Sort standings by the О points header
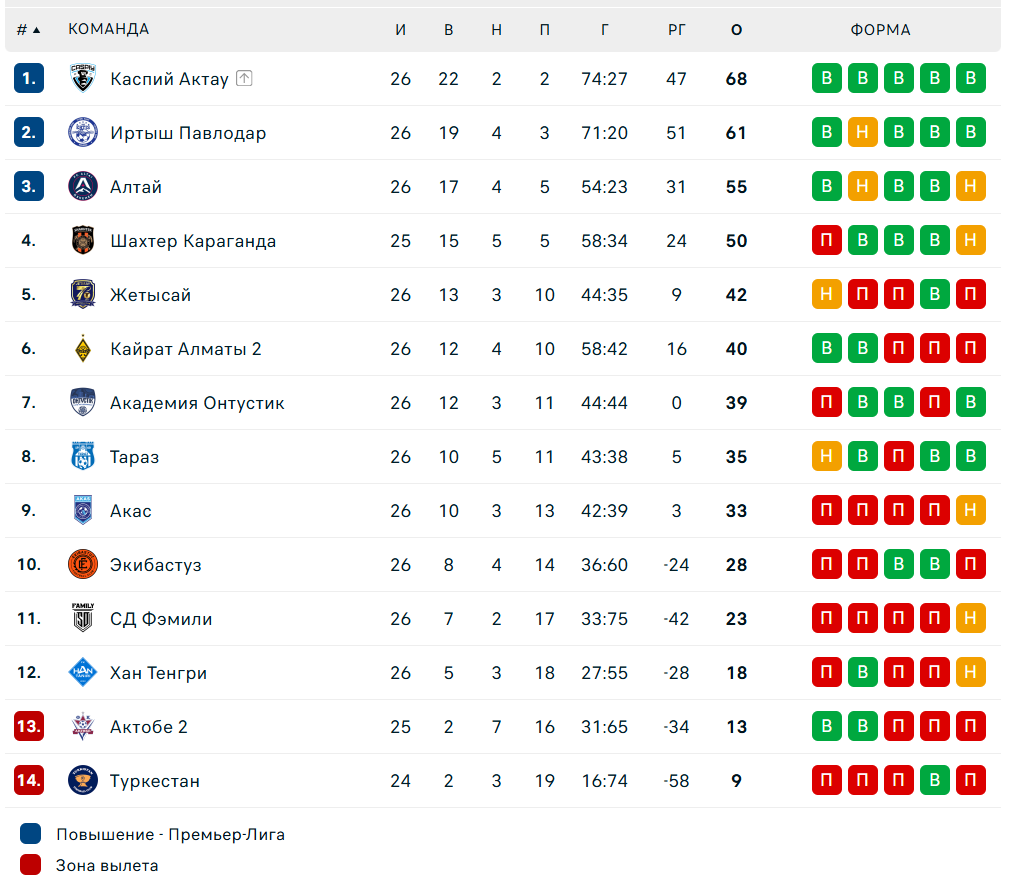The width and height of the screenshot is (1010, 895). tap(736, 29)
